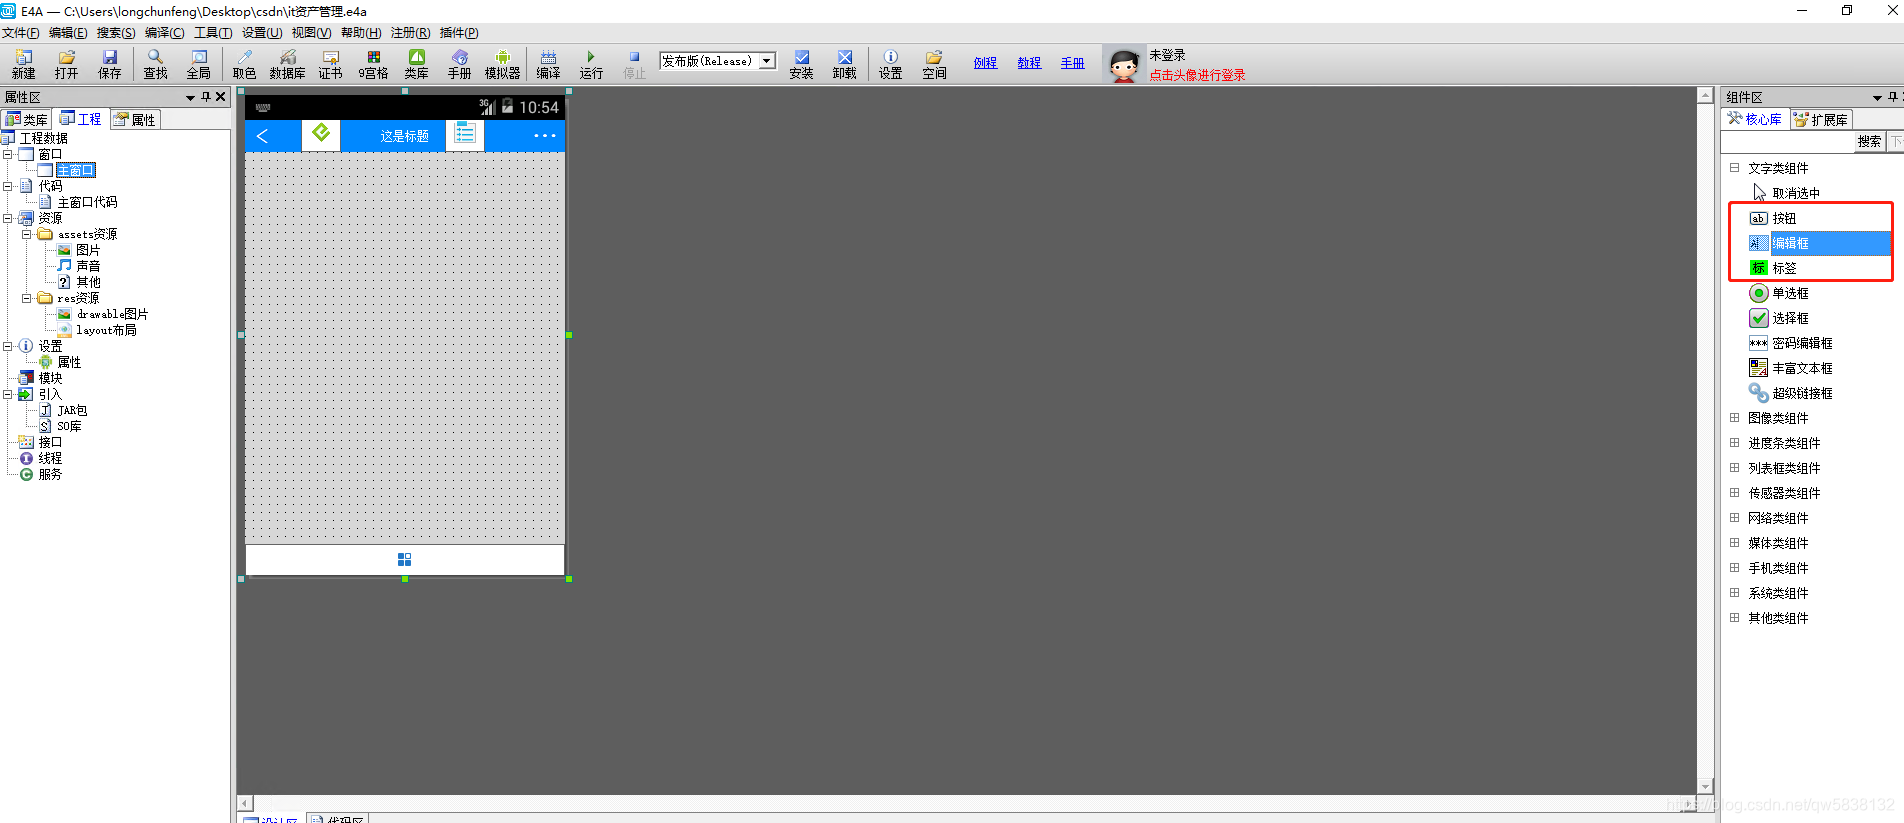Click the 保存 (Save) toolbar icon

point(109,64)
